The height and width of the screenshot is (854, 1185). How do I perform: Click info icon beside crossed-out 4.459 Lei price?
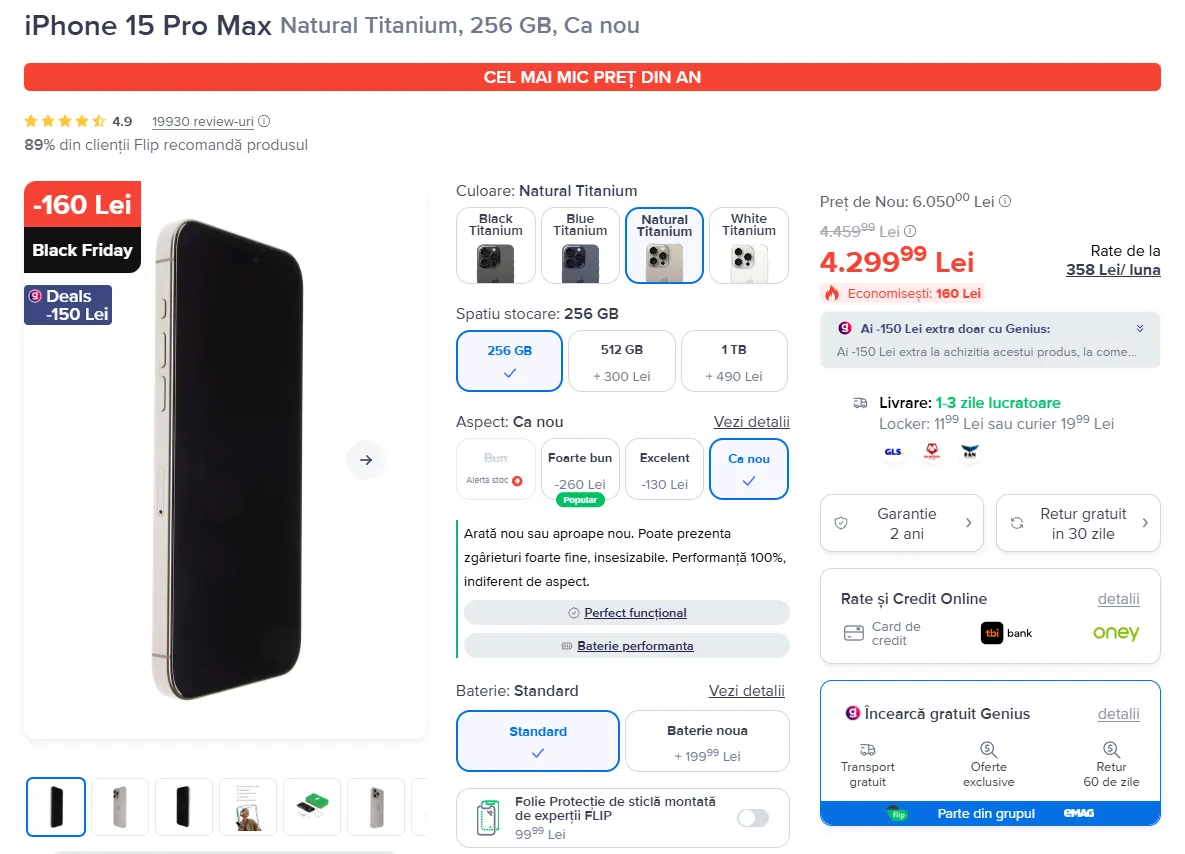pyautogui.click(x=910, y=231)
